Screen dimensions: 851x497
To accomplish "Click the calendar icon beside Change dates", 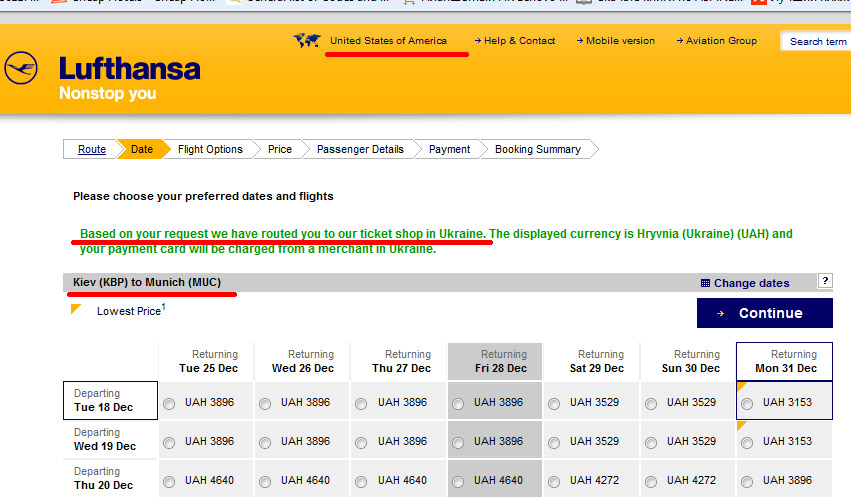I will pos(705,283).
